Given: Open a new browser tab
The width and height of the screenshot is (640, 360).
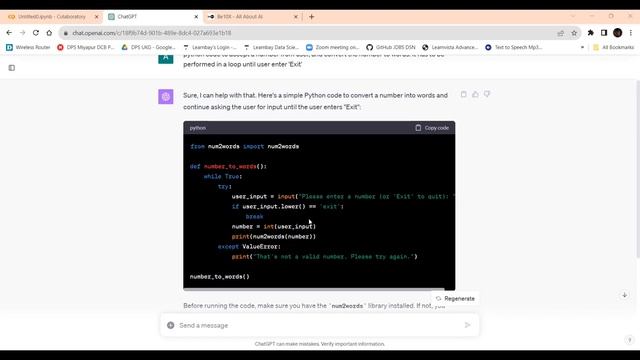Looking at the screenshot, I should click(x=311, y=17).
